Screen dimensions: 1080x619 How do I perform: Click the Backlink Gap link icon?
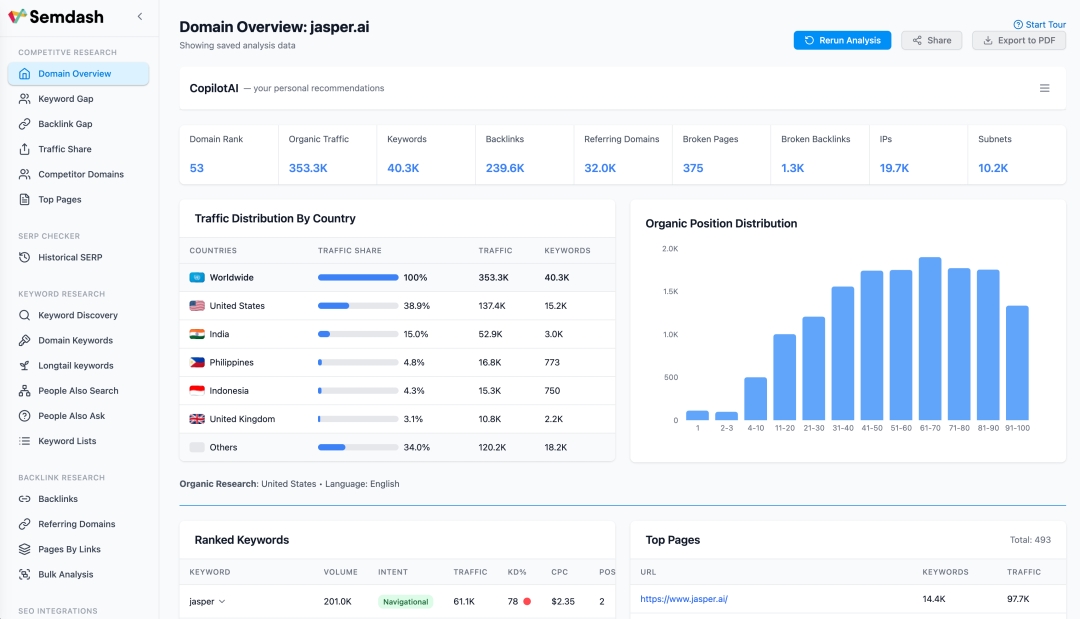25,124
